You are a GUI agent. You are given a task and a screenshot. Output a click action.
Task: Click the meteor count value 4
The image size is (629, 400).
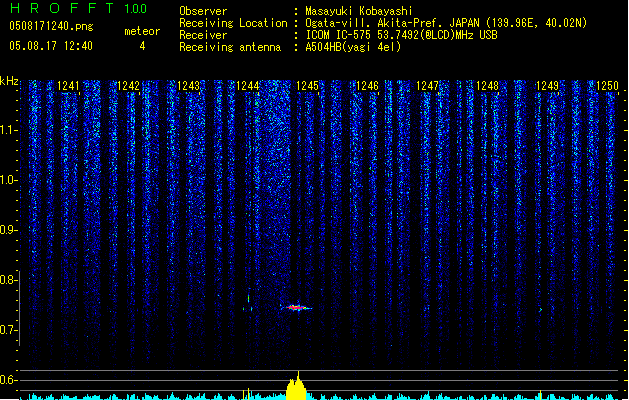coord(142,46)
